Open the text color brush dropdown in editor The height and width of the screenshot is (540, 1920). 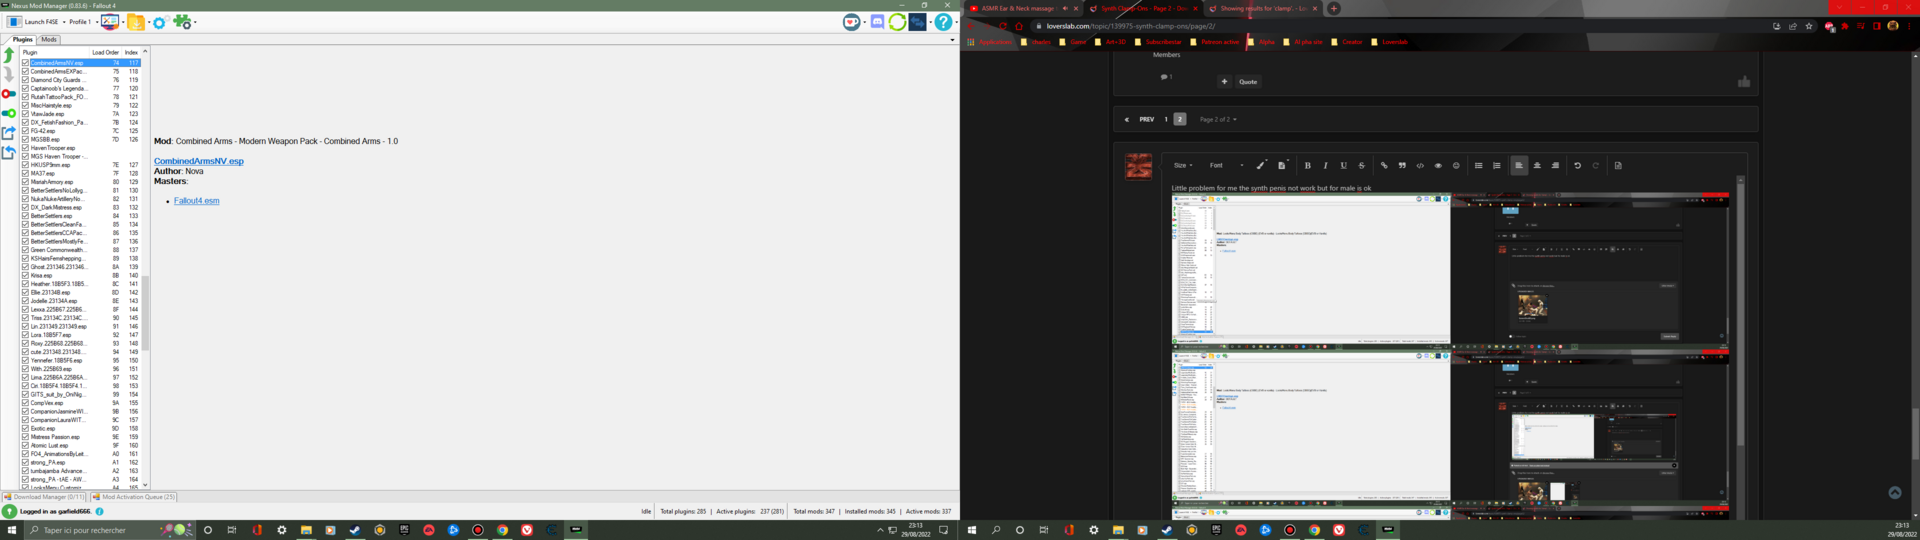(1261, 166)
